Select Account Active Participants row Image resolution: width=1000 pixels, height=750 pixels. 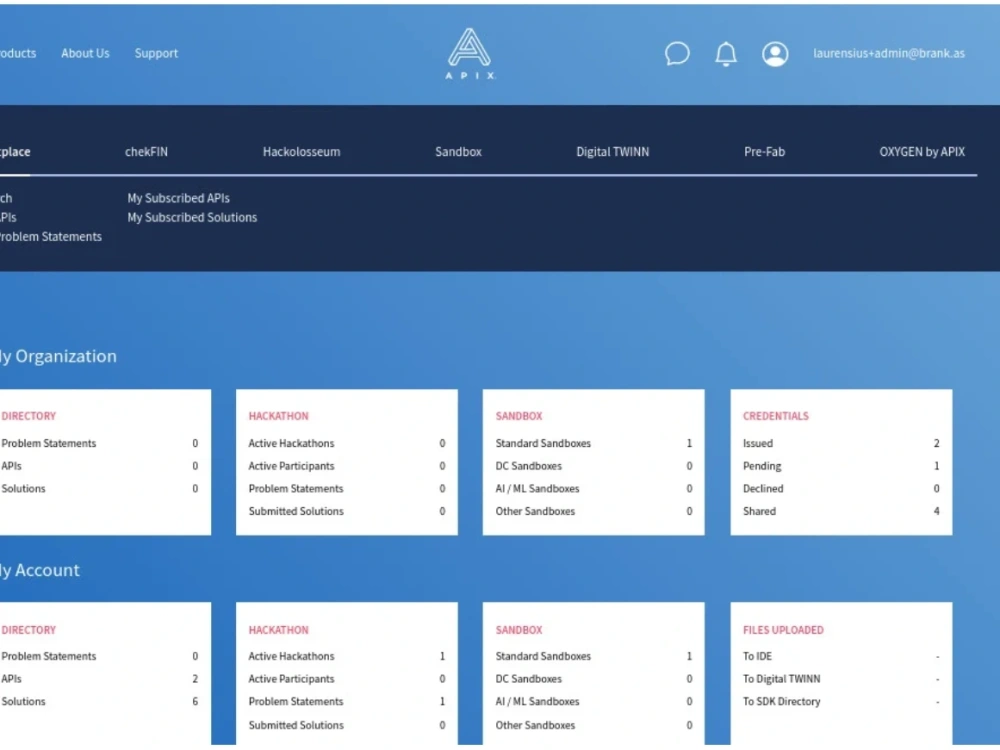[x=347, y=679]
